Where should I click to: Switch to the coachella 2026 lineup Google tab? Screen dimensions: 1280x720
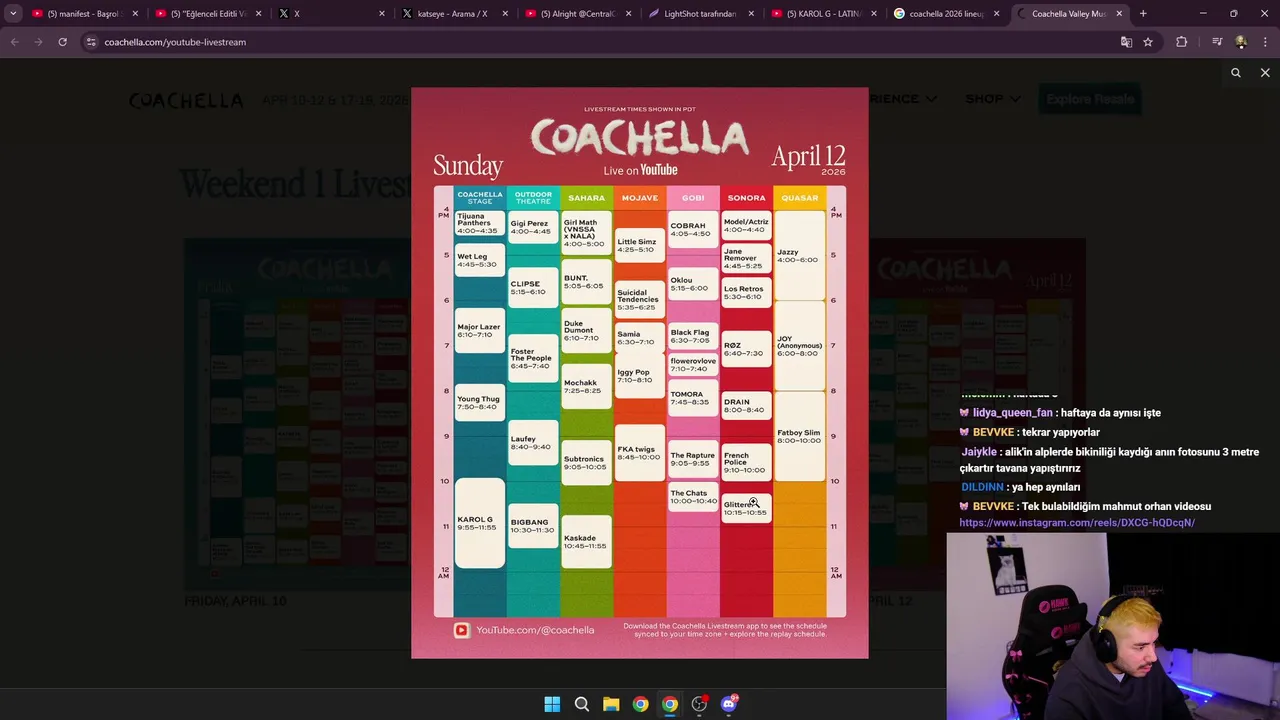pyautogui.click(x=946, y=14)
